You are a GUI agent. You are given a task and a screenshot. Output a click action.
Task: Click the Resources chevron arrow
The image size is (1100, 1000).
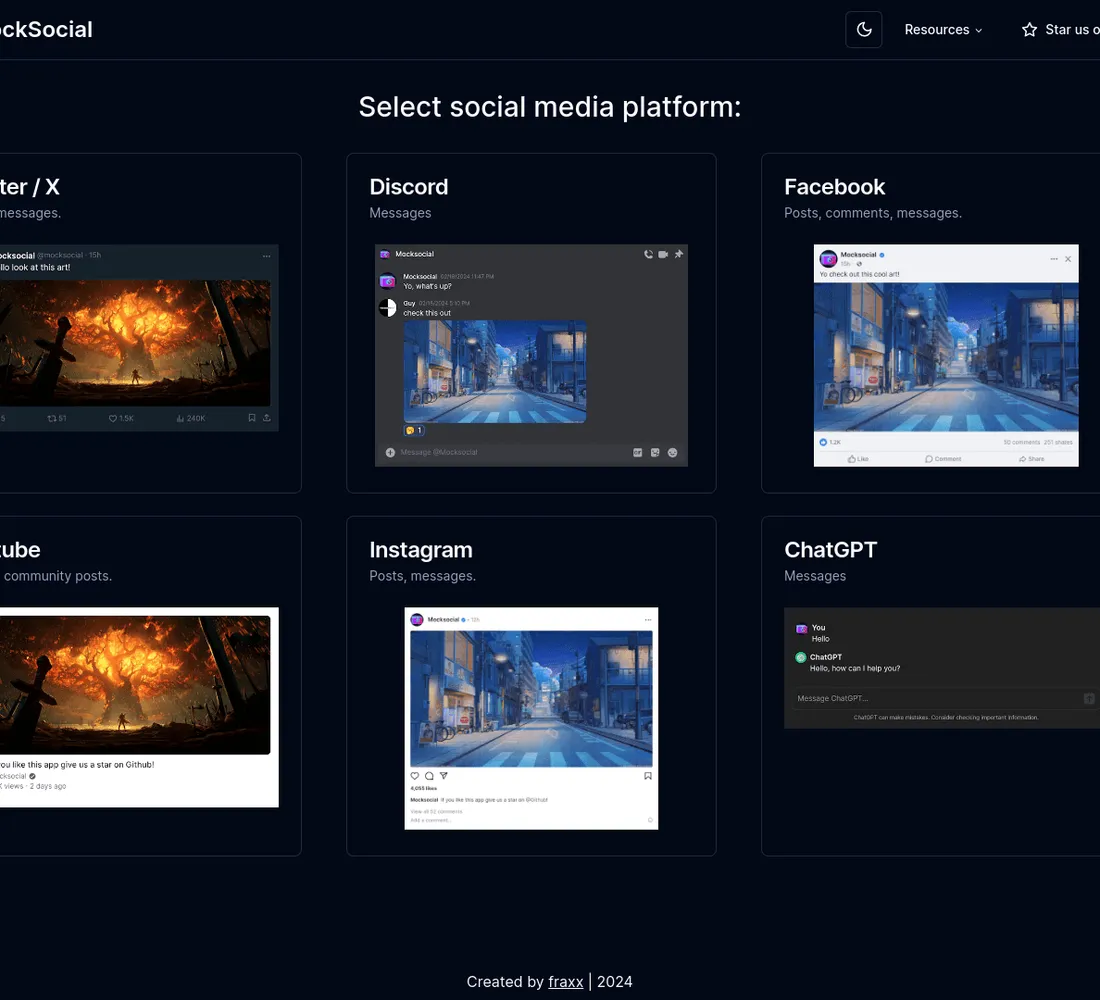979,30
